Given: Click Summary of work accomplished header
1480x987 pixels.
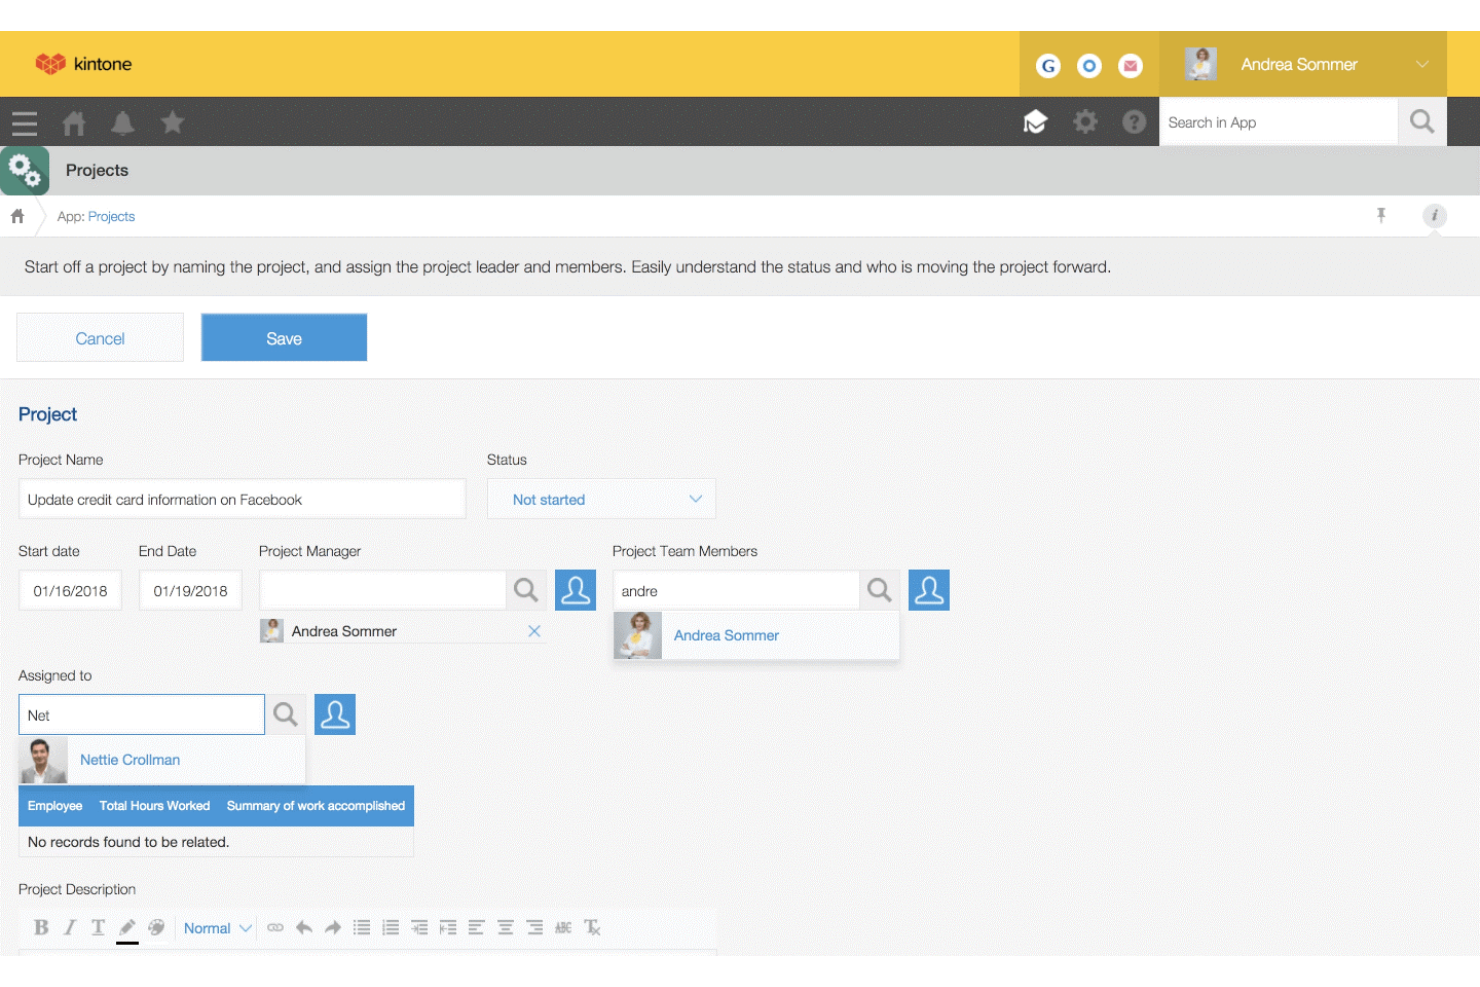Looking at the screenshot, I should click(x=316, y=806).
